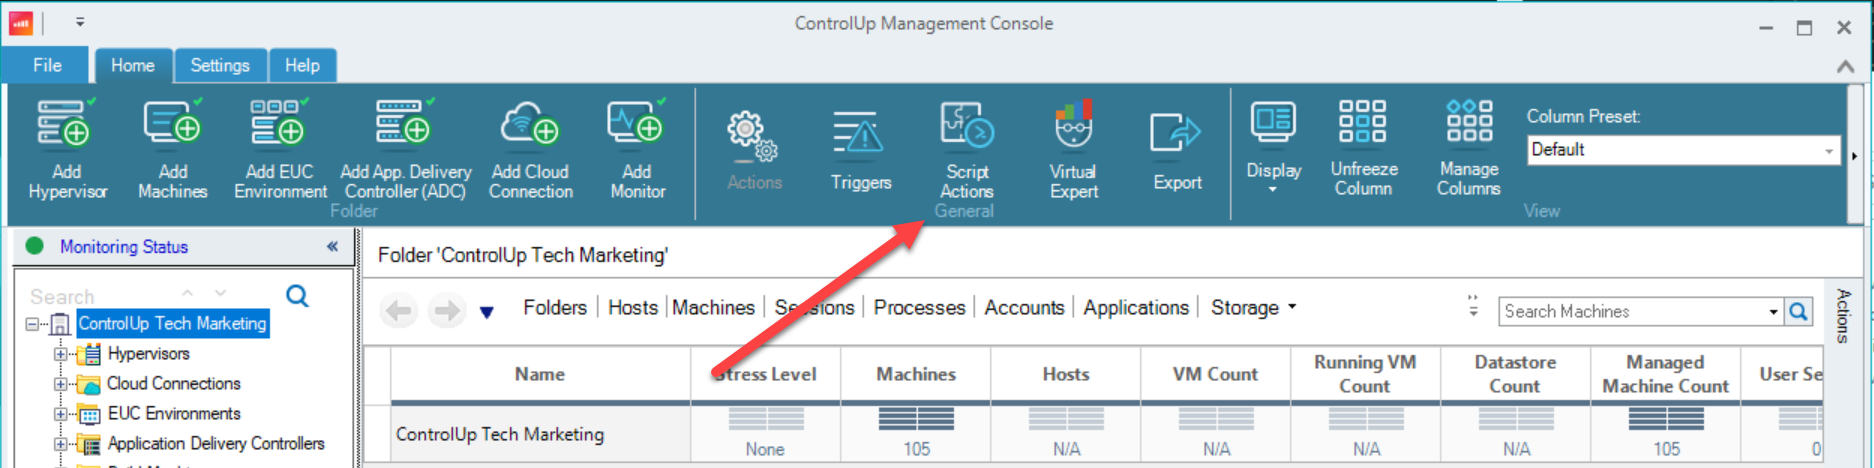Go to next search result arrow
The image size is (1874, 468).
click(220, 293)
